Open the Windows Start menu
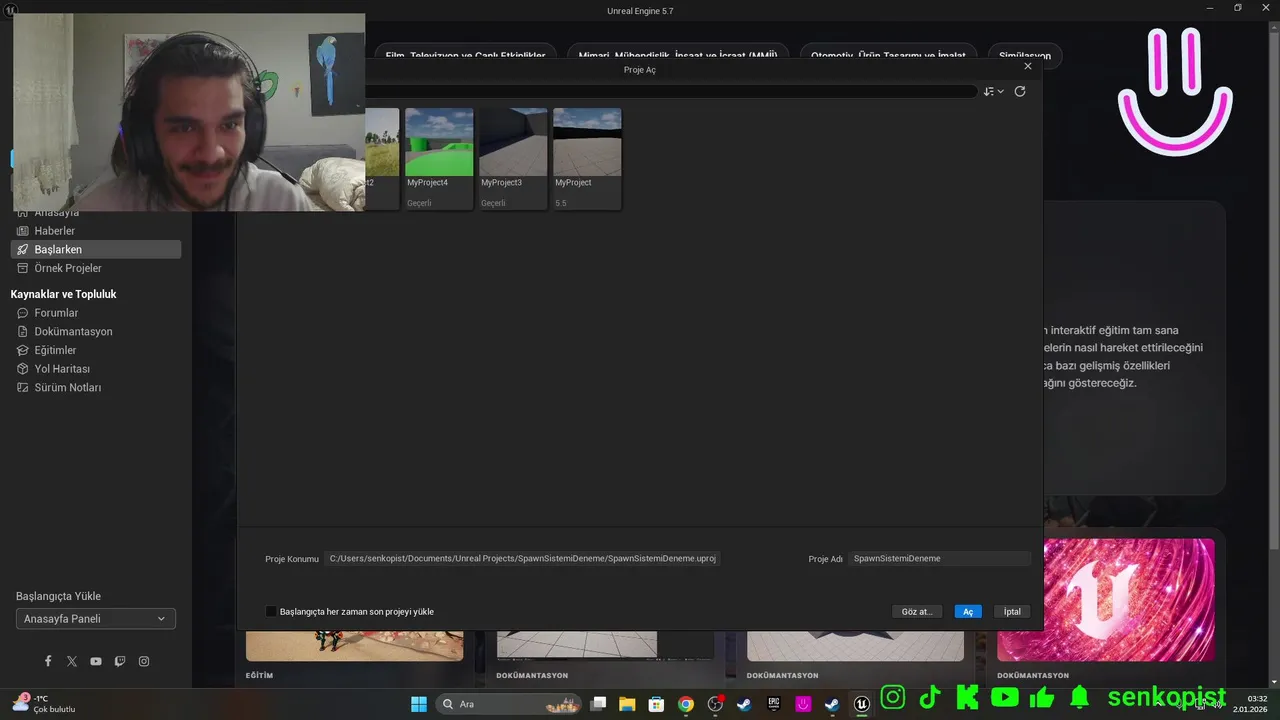 pyautogui.click(x=419, y=704)
